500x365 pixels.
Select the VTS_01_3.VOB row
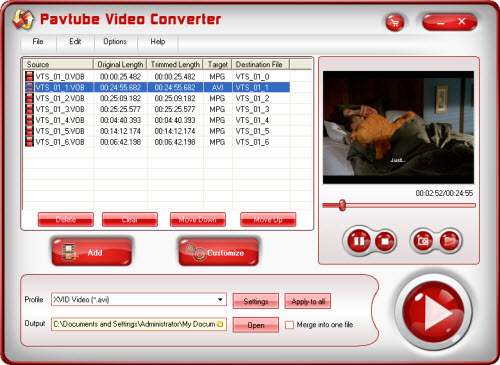click(x=157, y=109)
